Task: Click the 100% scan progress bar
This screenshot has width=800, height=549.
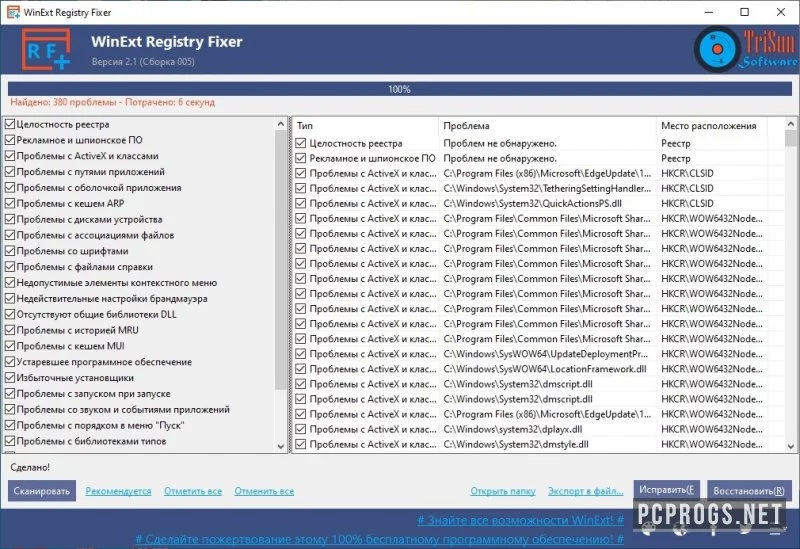Action: pos(399,89)
